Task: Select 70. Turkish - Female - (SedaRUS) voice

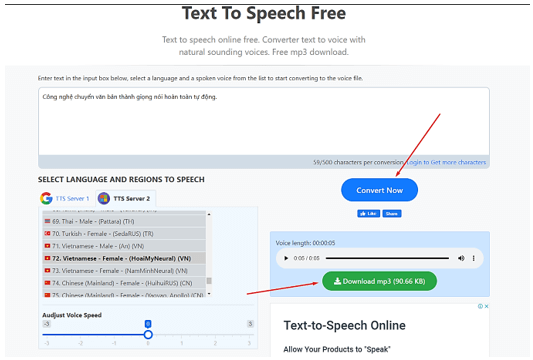Action: (x=124, y=234)
